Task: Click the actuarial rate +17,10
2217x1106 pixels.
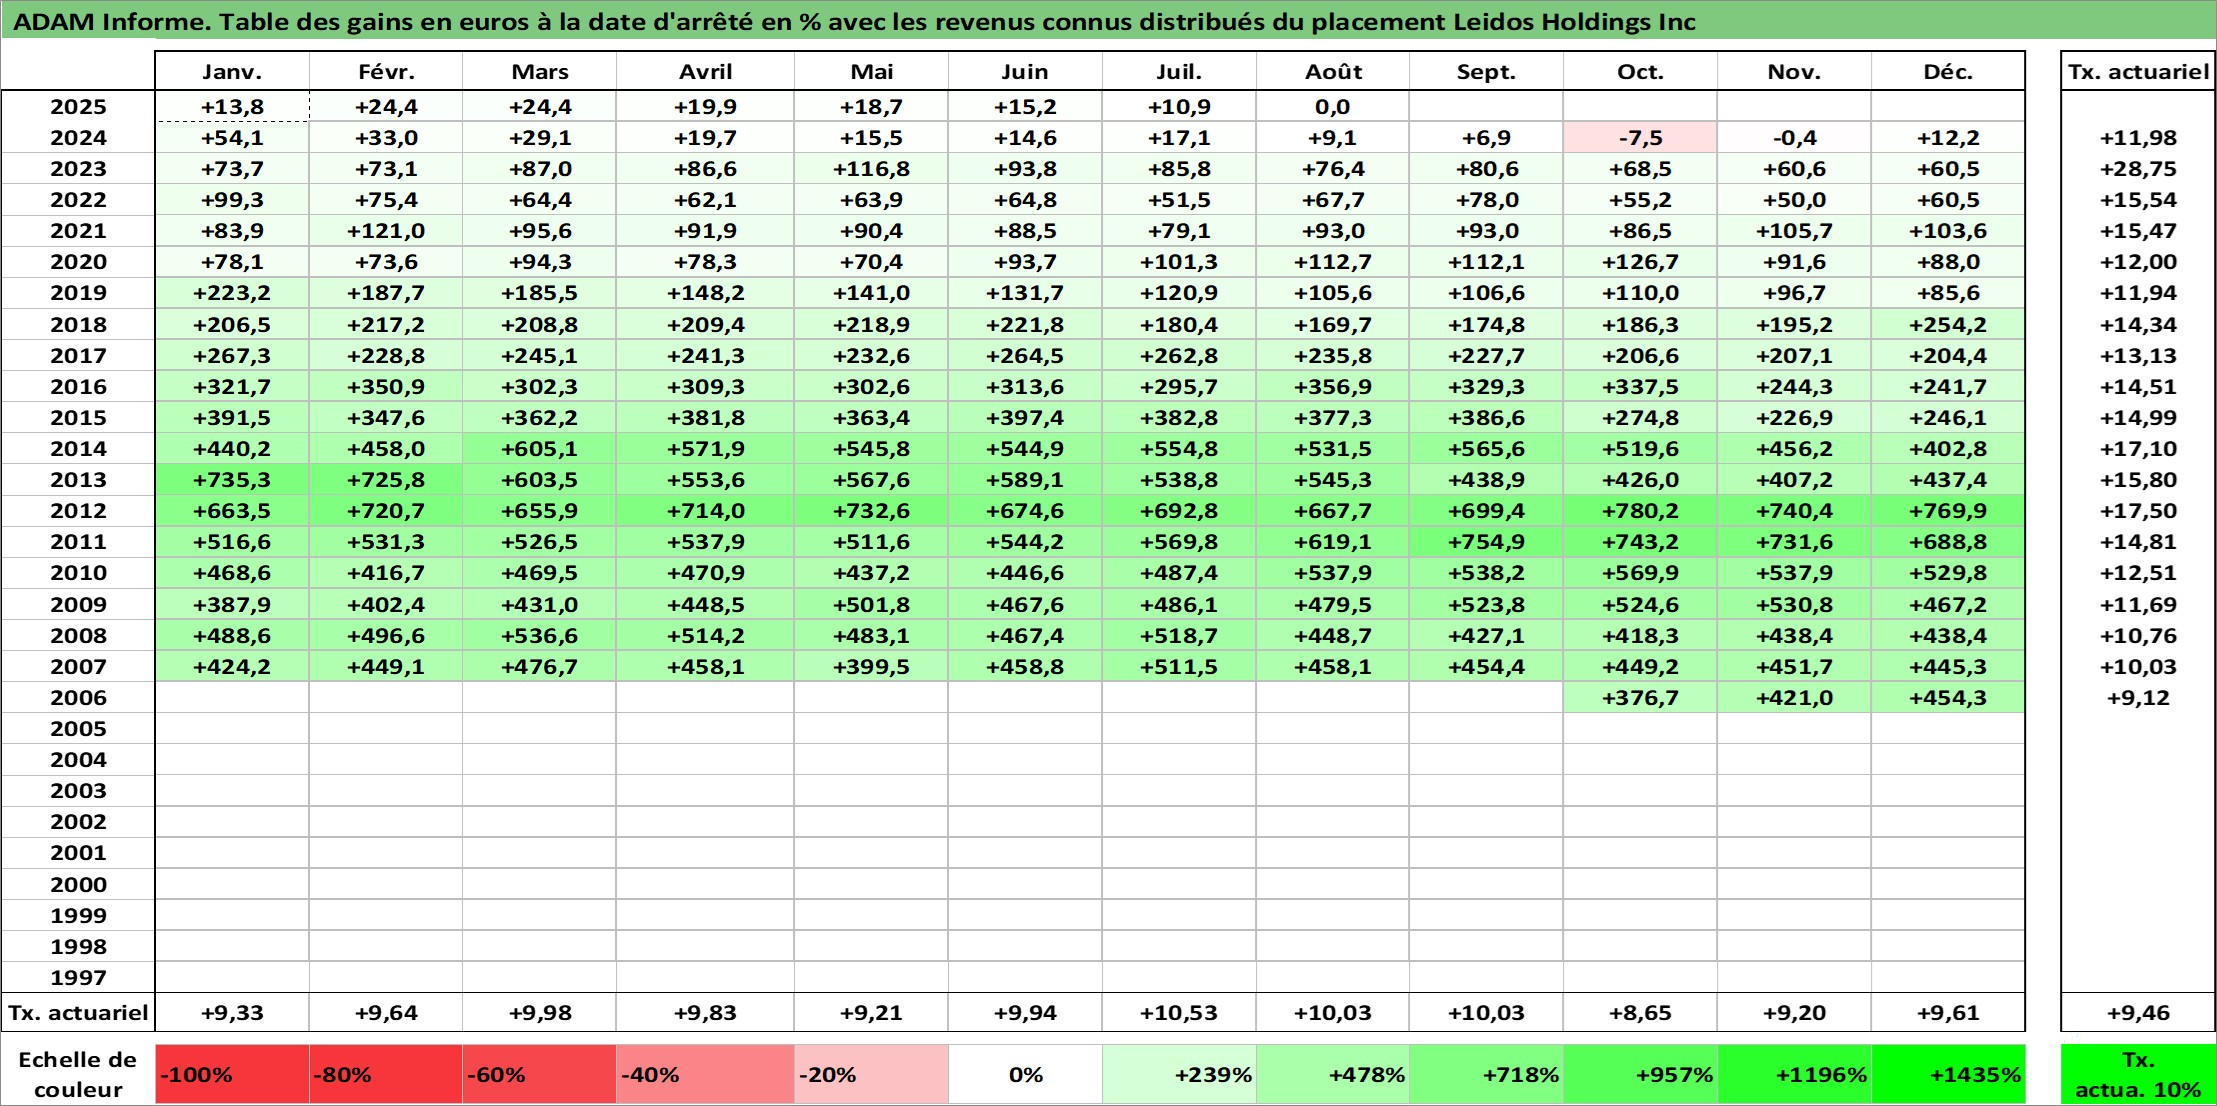Action: click(2138, 449)
